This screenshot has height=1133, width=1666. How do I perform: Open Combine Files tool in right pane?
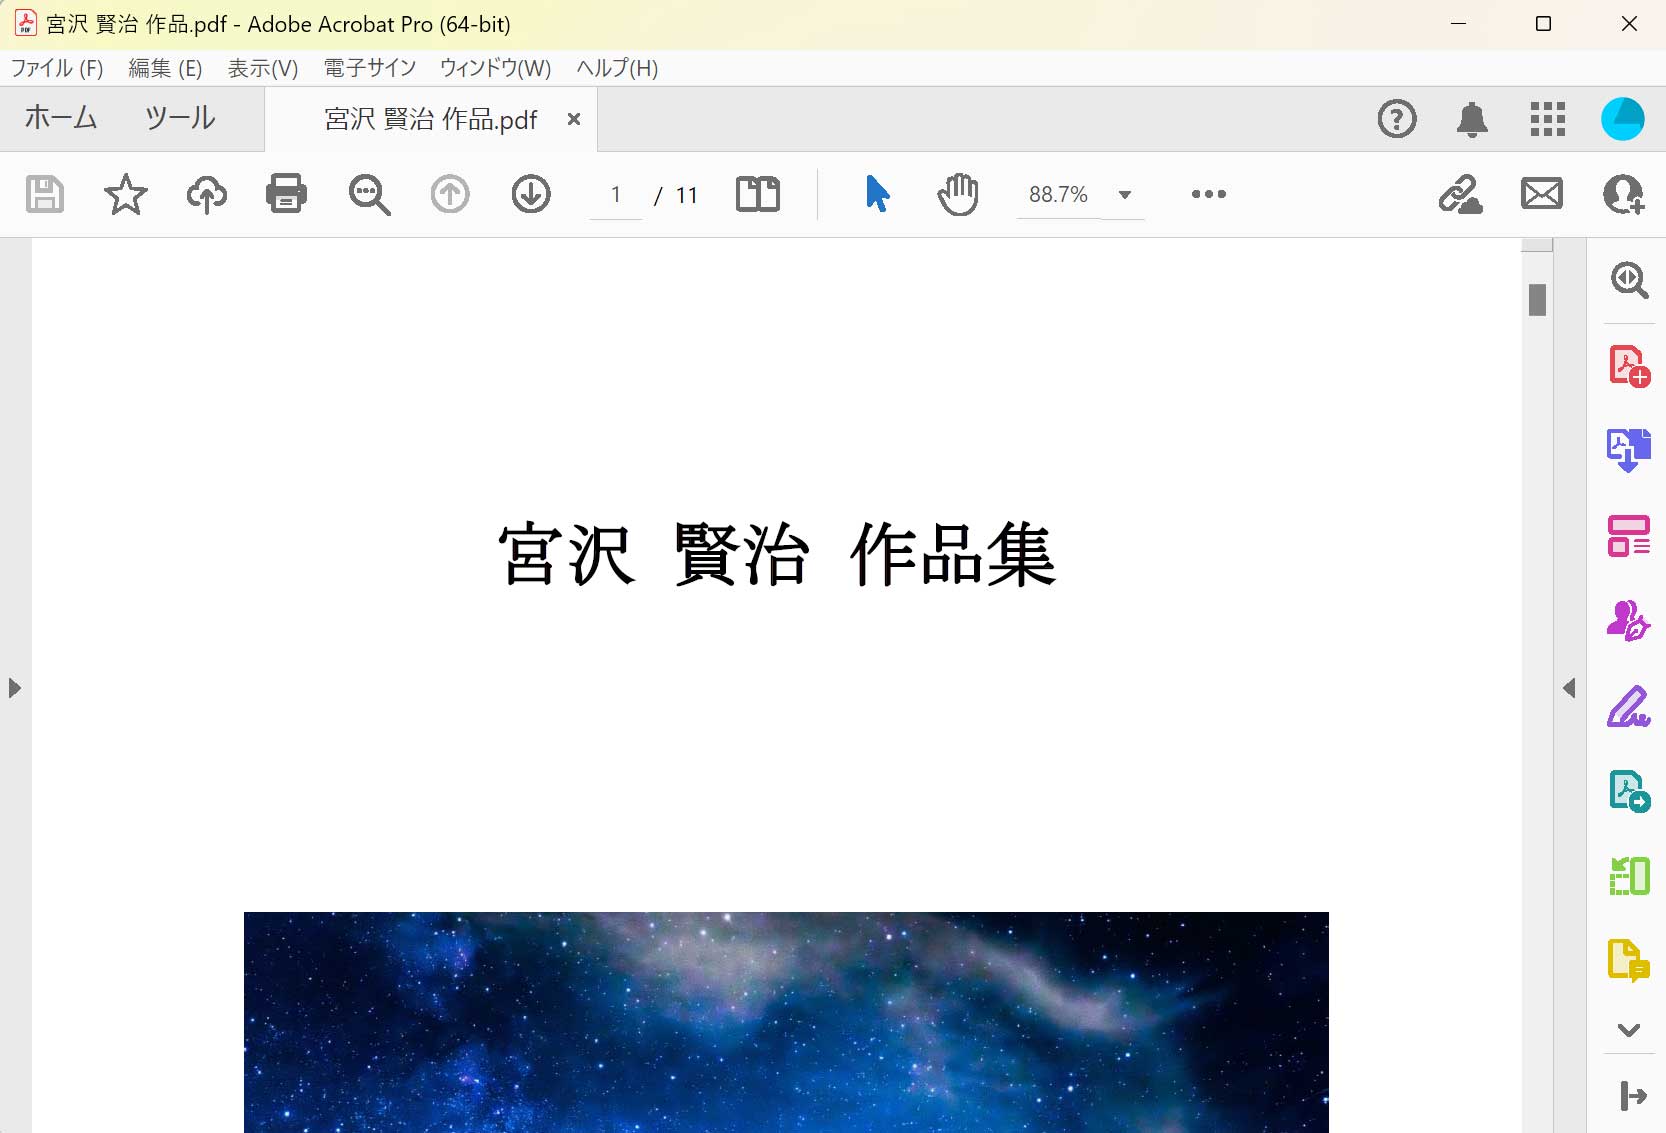[1629, 450]
